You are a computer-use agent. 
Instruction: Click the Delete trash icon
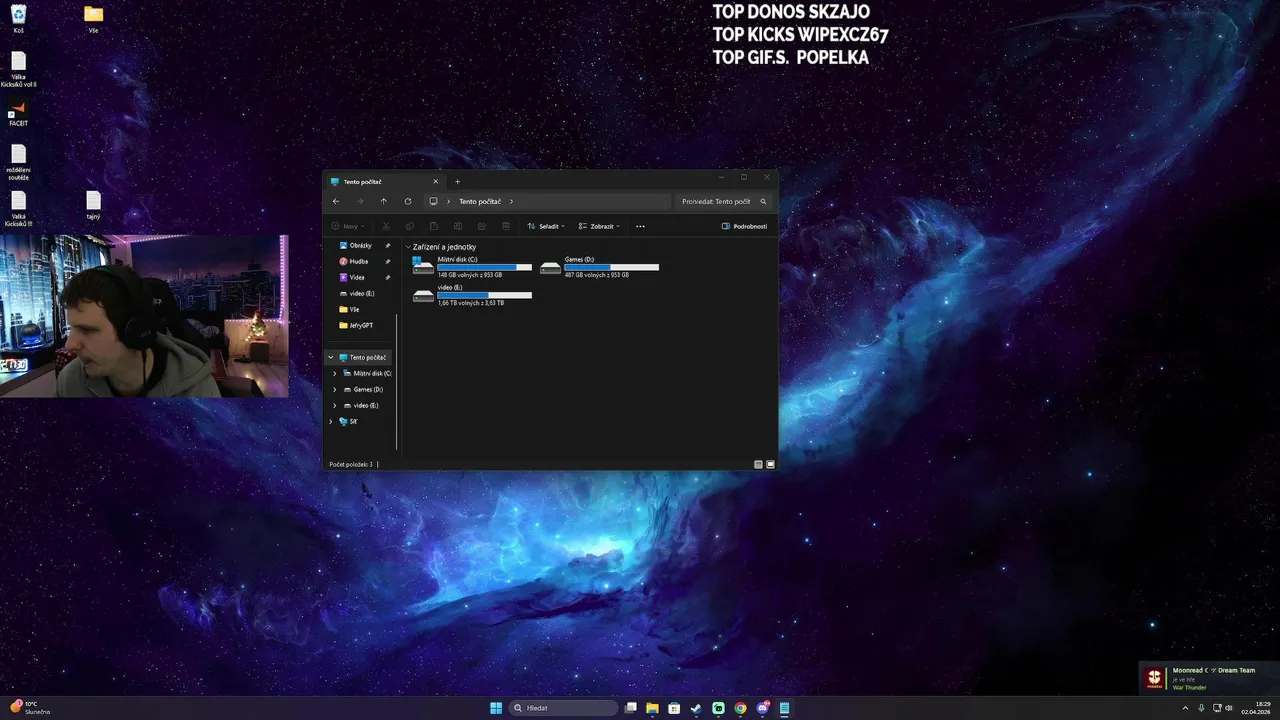[x=506, y=226]
